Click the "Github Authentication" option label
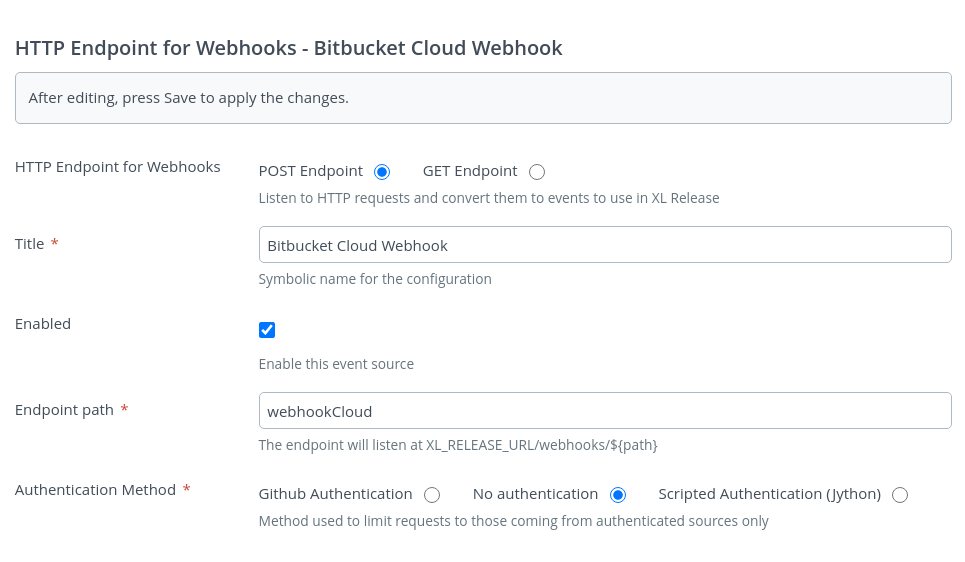The image size is (965, 562). coord(335,494)
